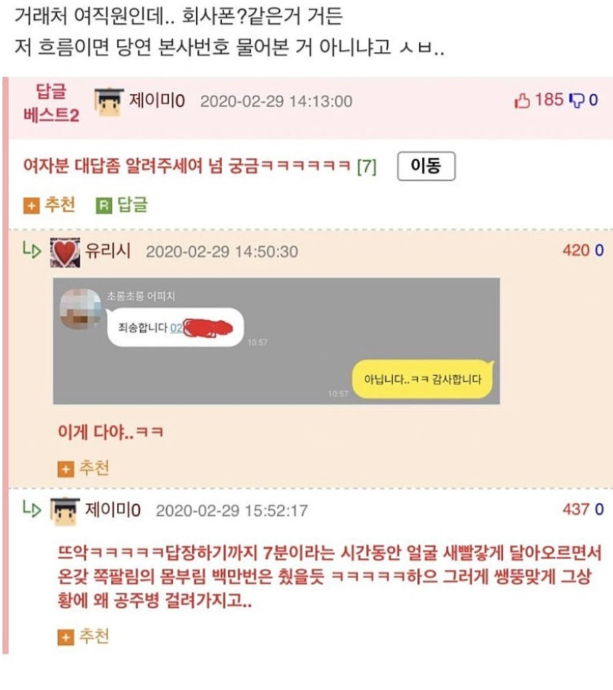Open the [7] reply count link
The image size is (613, 690).
[367, 167]
